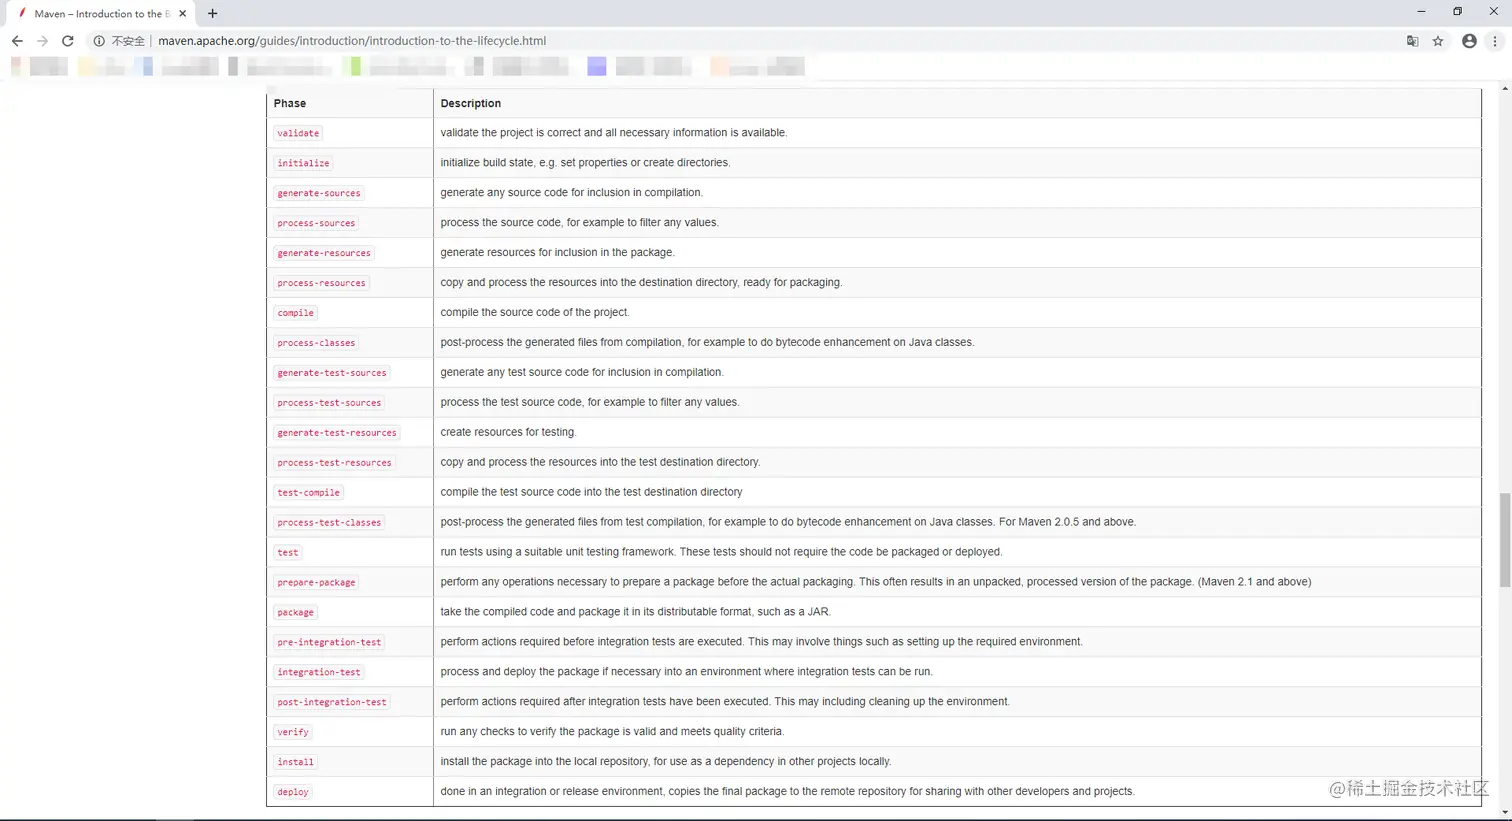Click description 'done in an integration or release'
Image resolution: width=1512 pixels, height=821 pixels.
(787, 792)
